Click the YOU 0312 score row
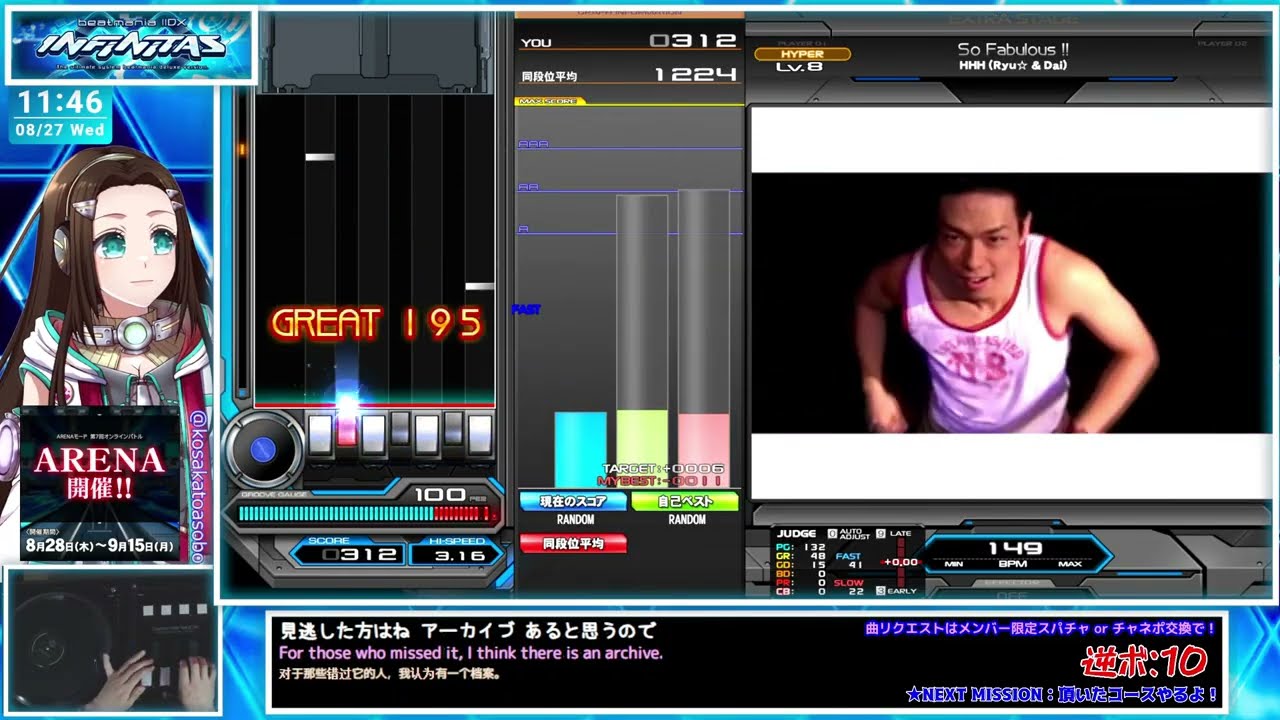Viewport: 1280px width, 720px height. point(629,42)
